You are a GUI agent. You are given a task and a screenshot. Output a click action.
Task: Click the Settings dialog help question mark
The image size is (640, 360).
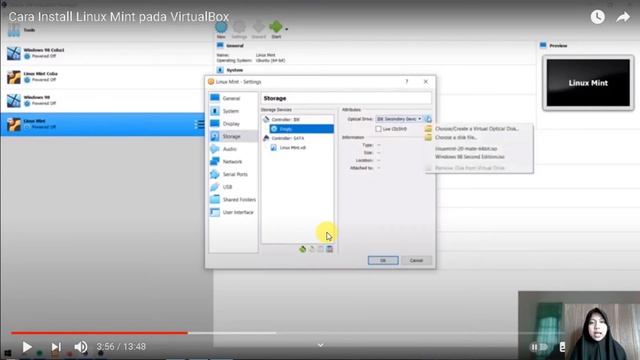[x=407, y=82]
